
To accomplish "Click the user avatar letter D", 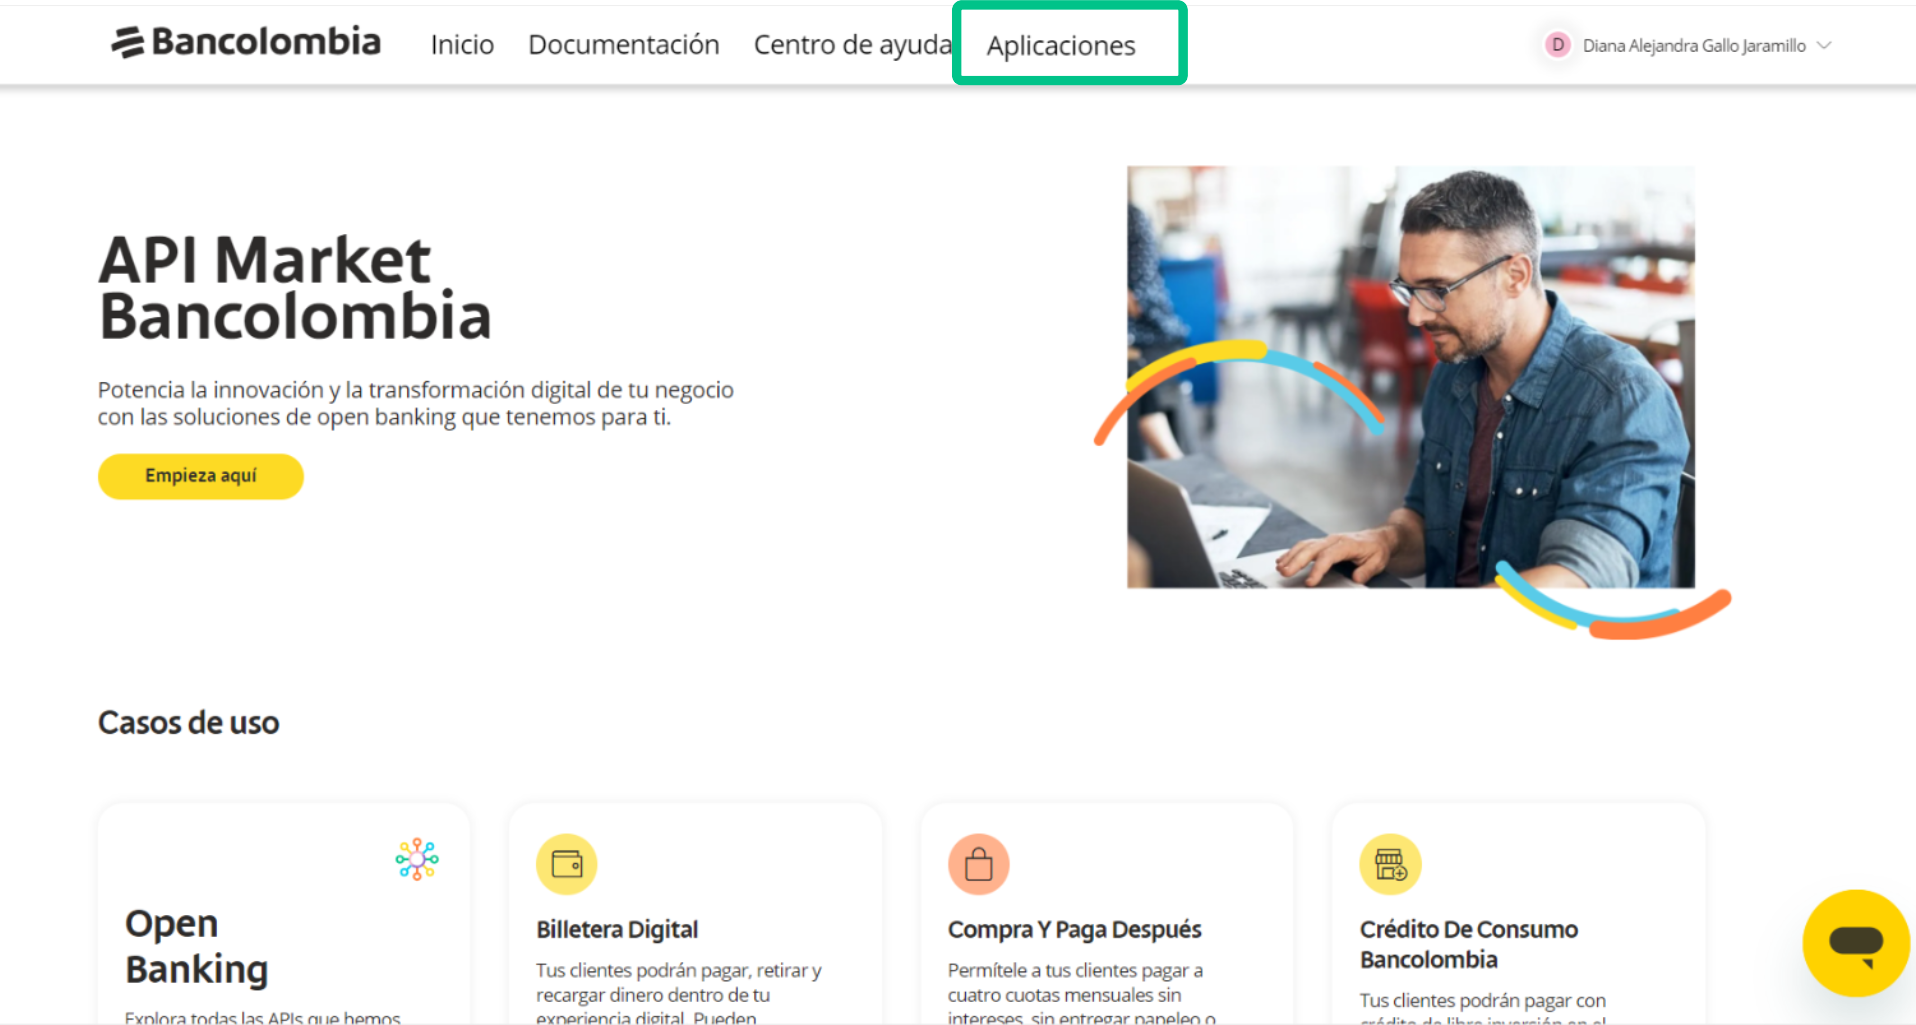I will coord(1557,45).
